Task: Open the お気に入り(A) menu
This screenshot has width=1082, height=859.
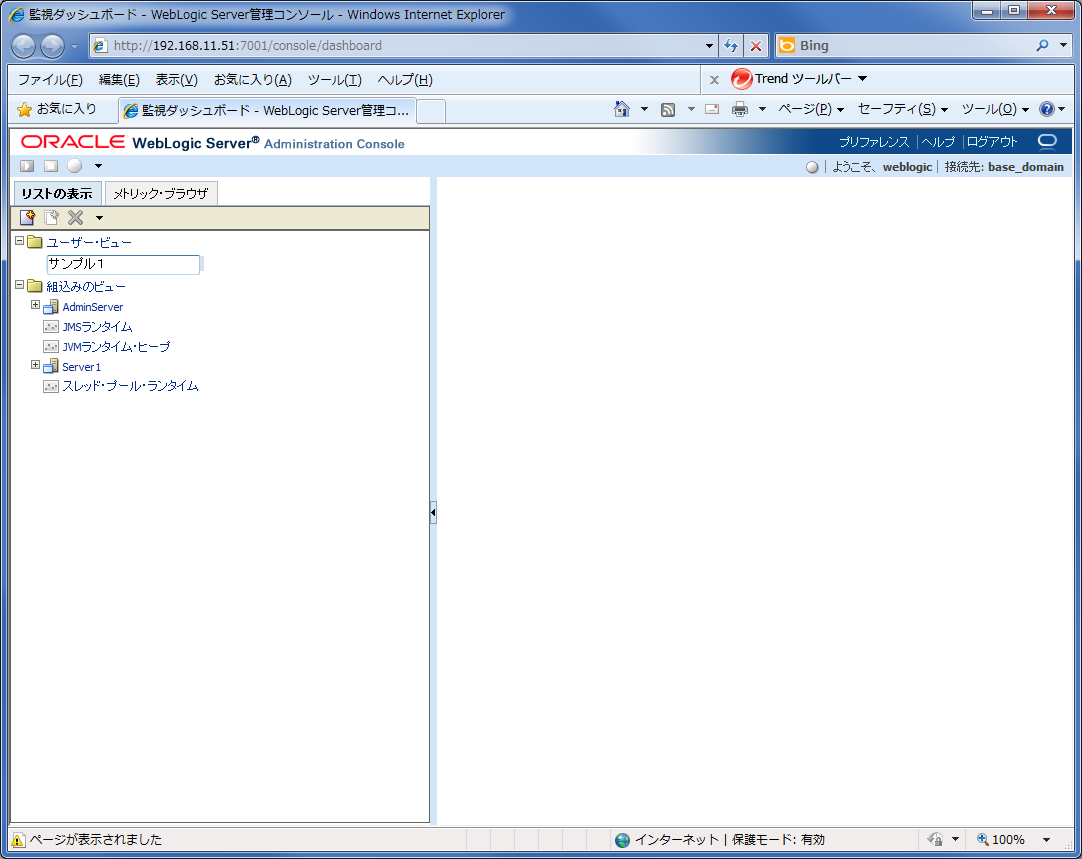Action: (253, 80)
